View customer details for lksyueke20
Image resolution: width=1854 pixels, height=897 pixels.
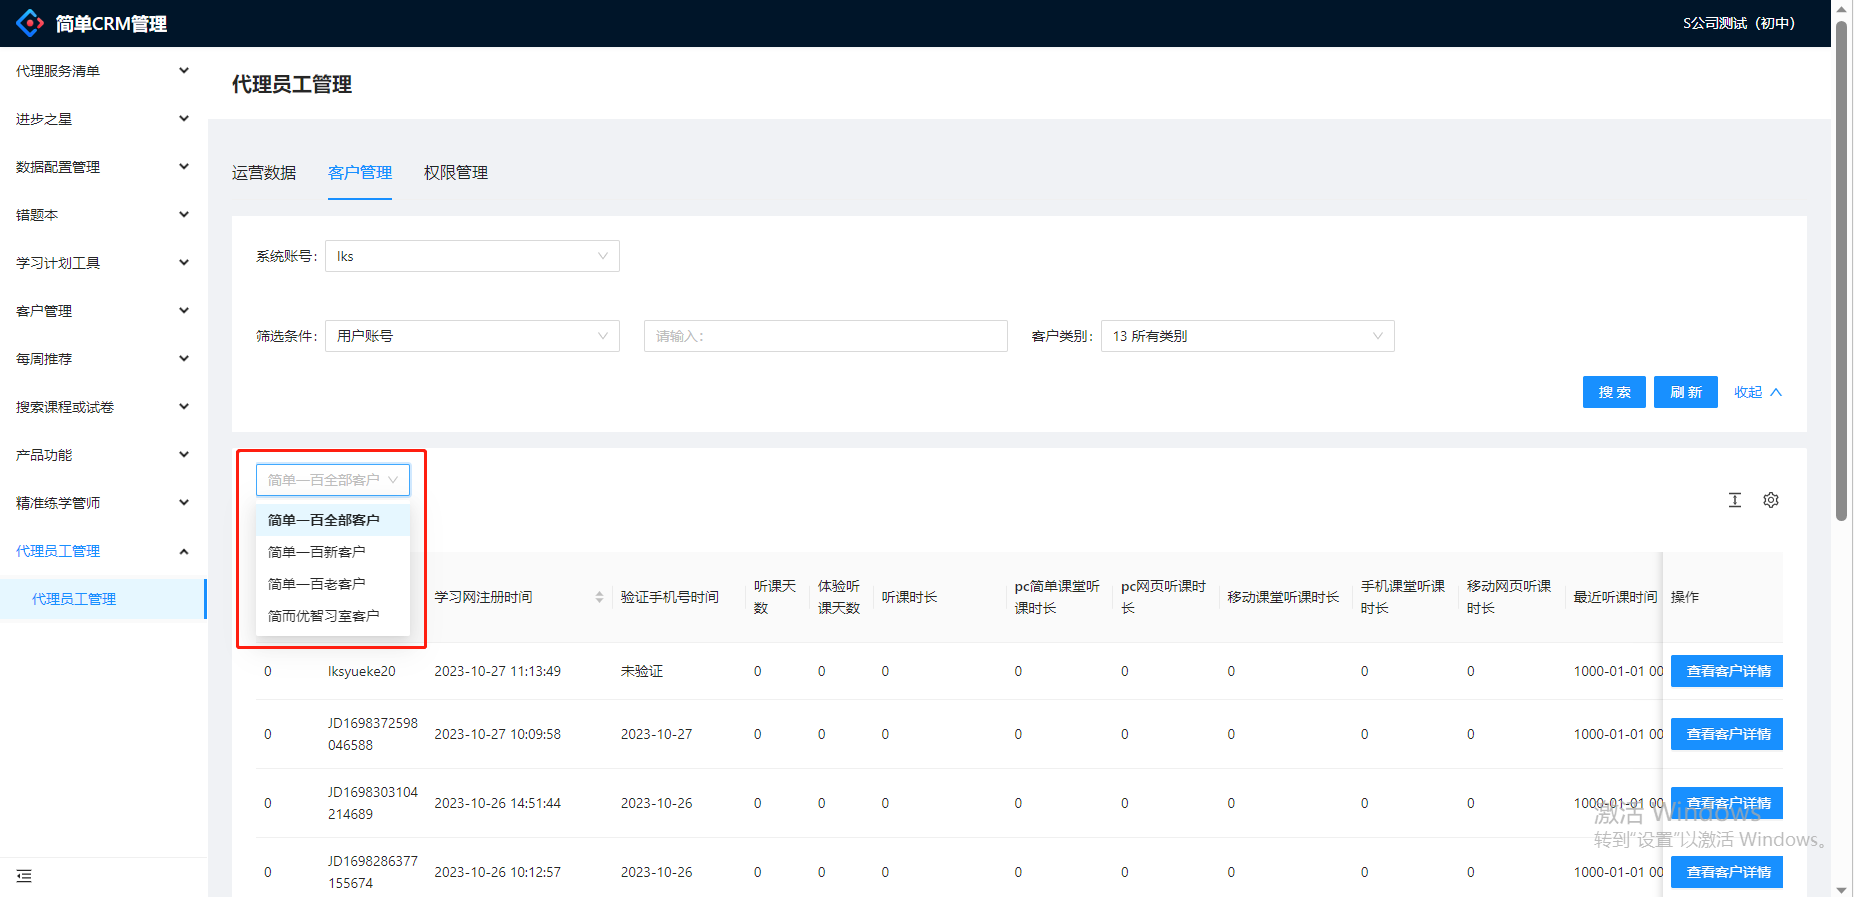click(1727, 671)
